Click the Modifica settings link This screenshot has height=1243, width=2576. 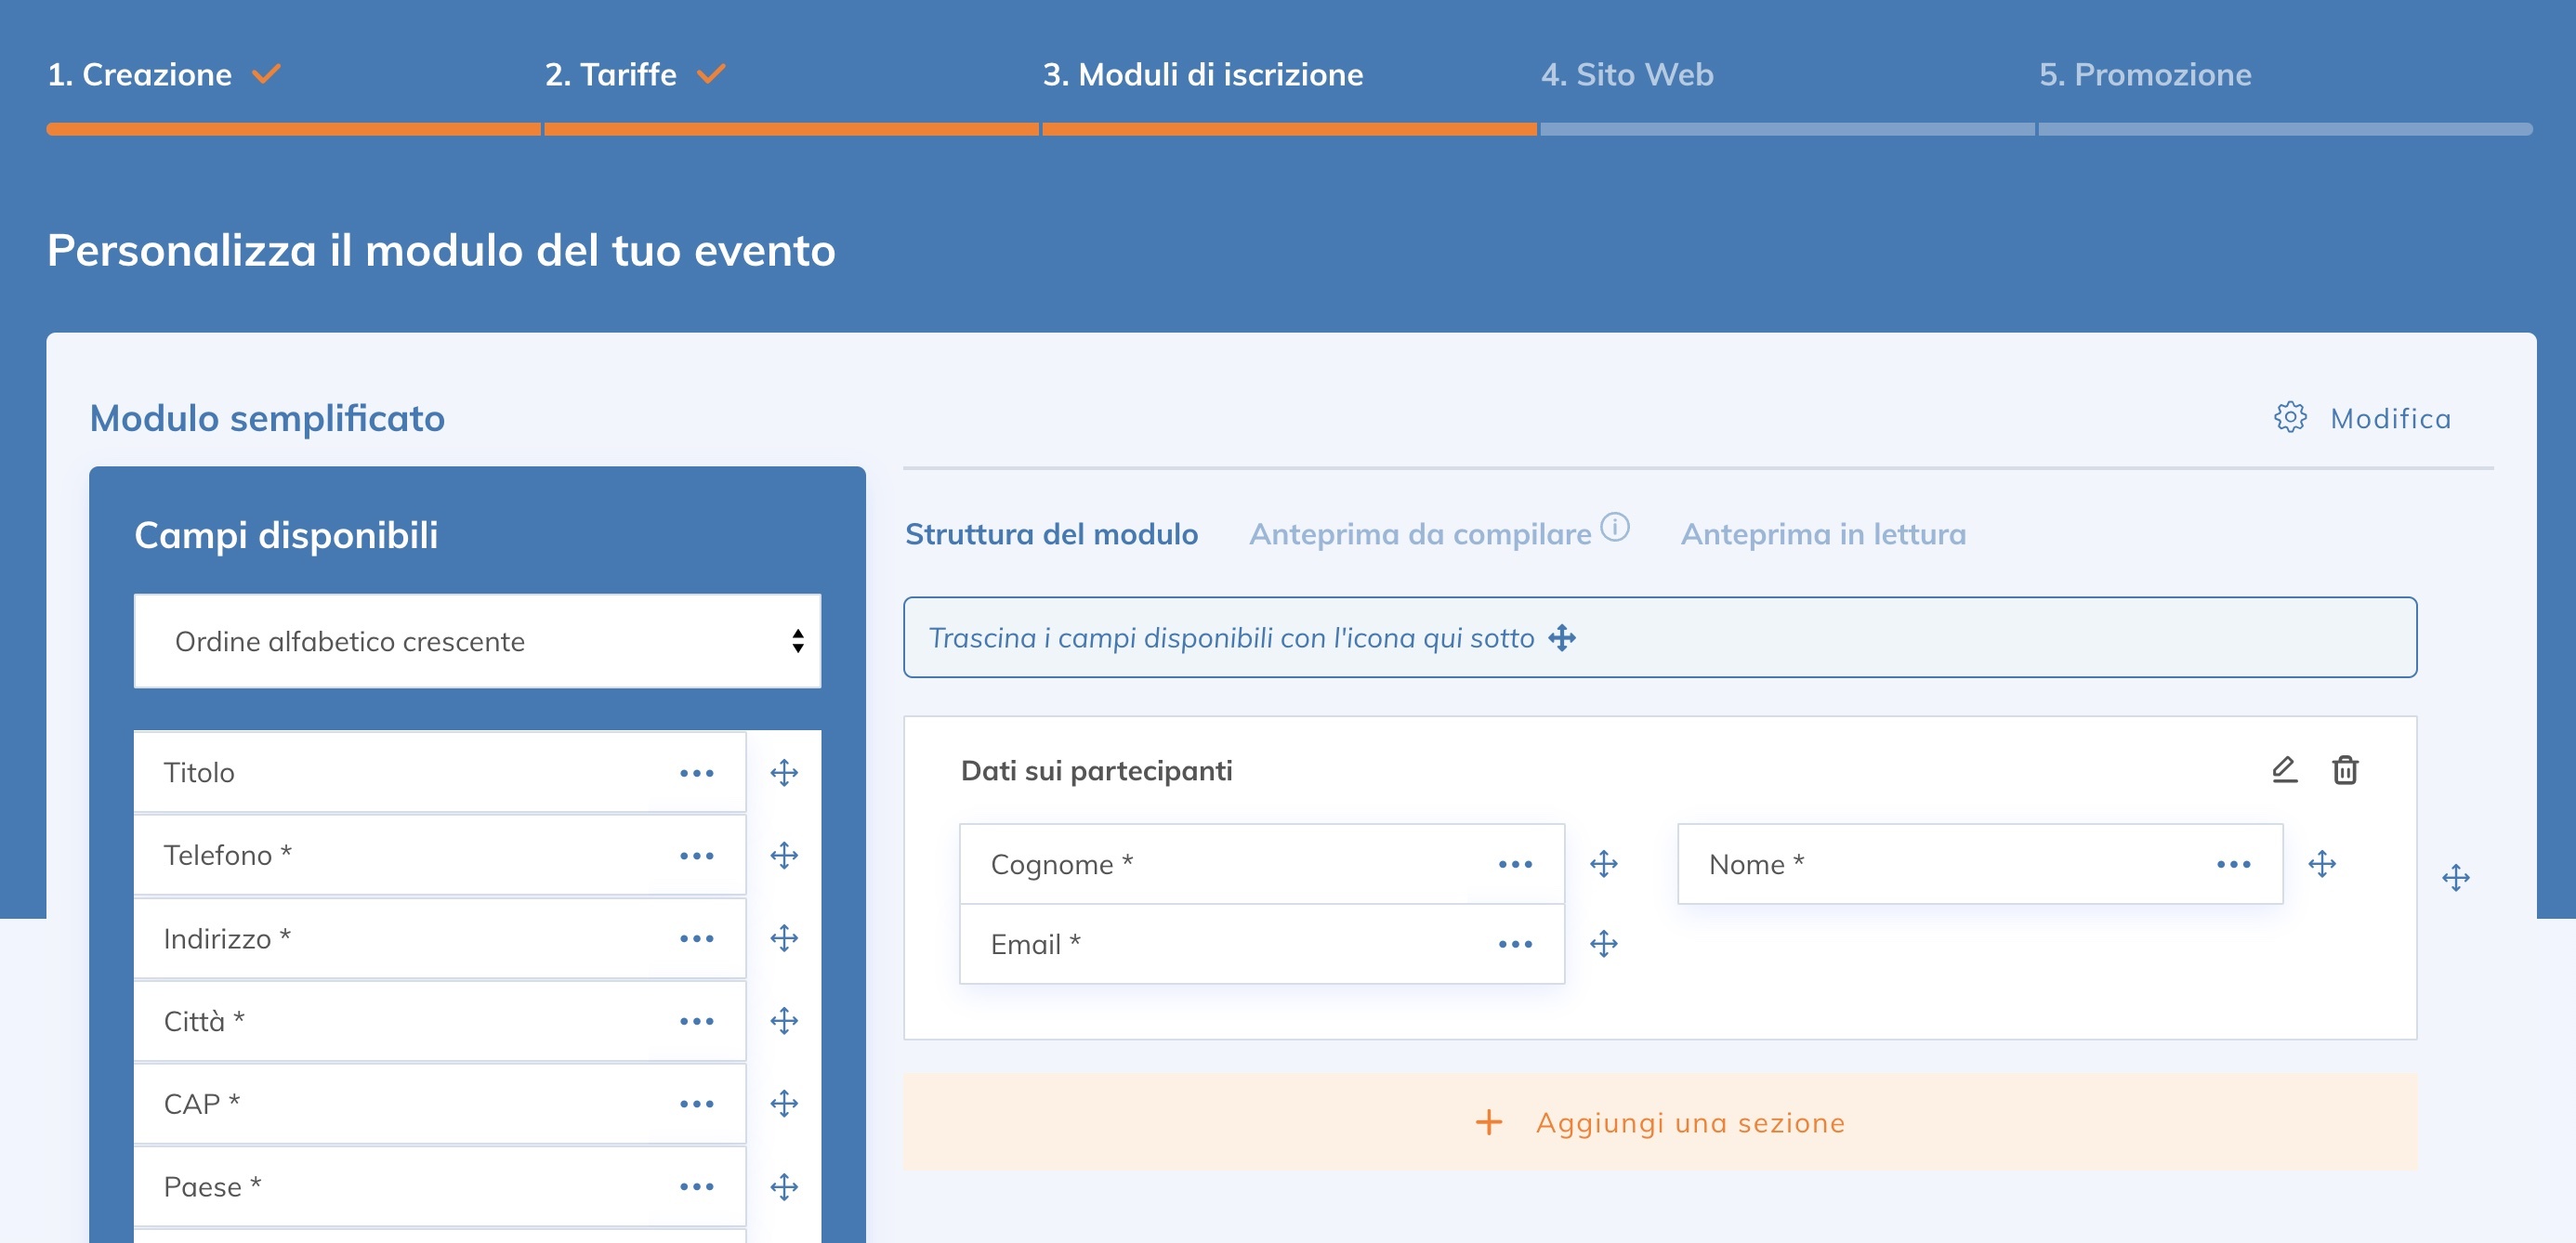[2364, 418]
